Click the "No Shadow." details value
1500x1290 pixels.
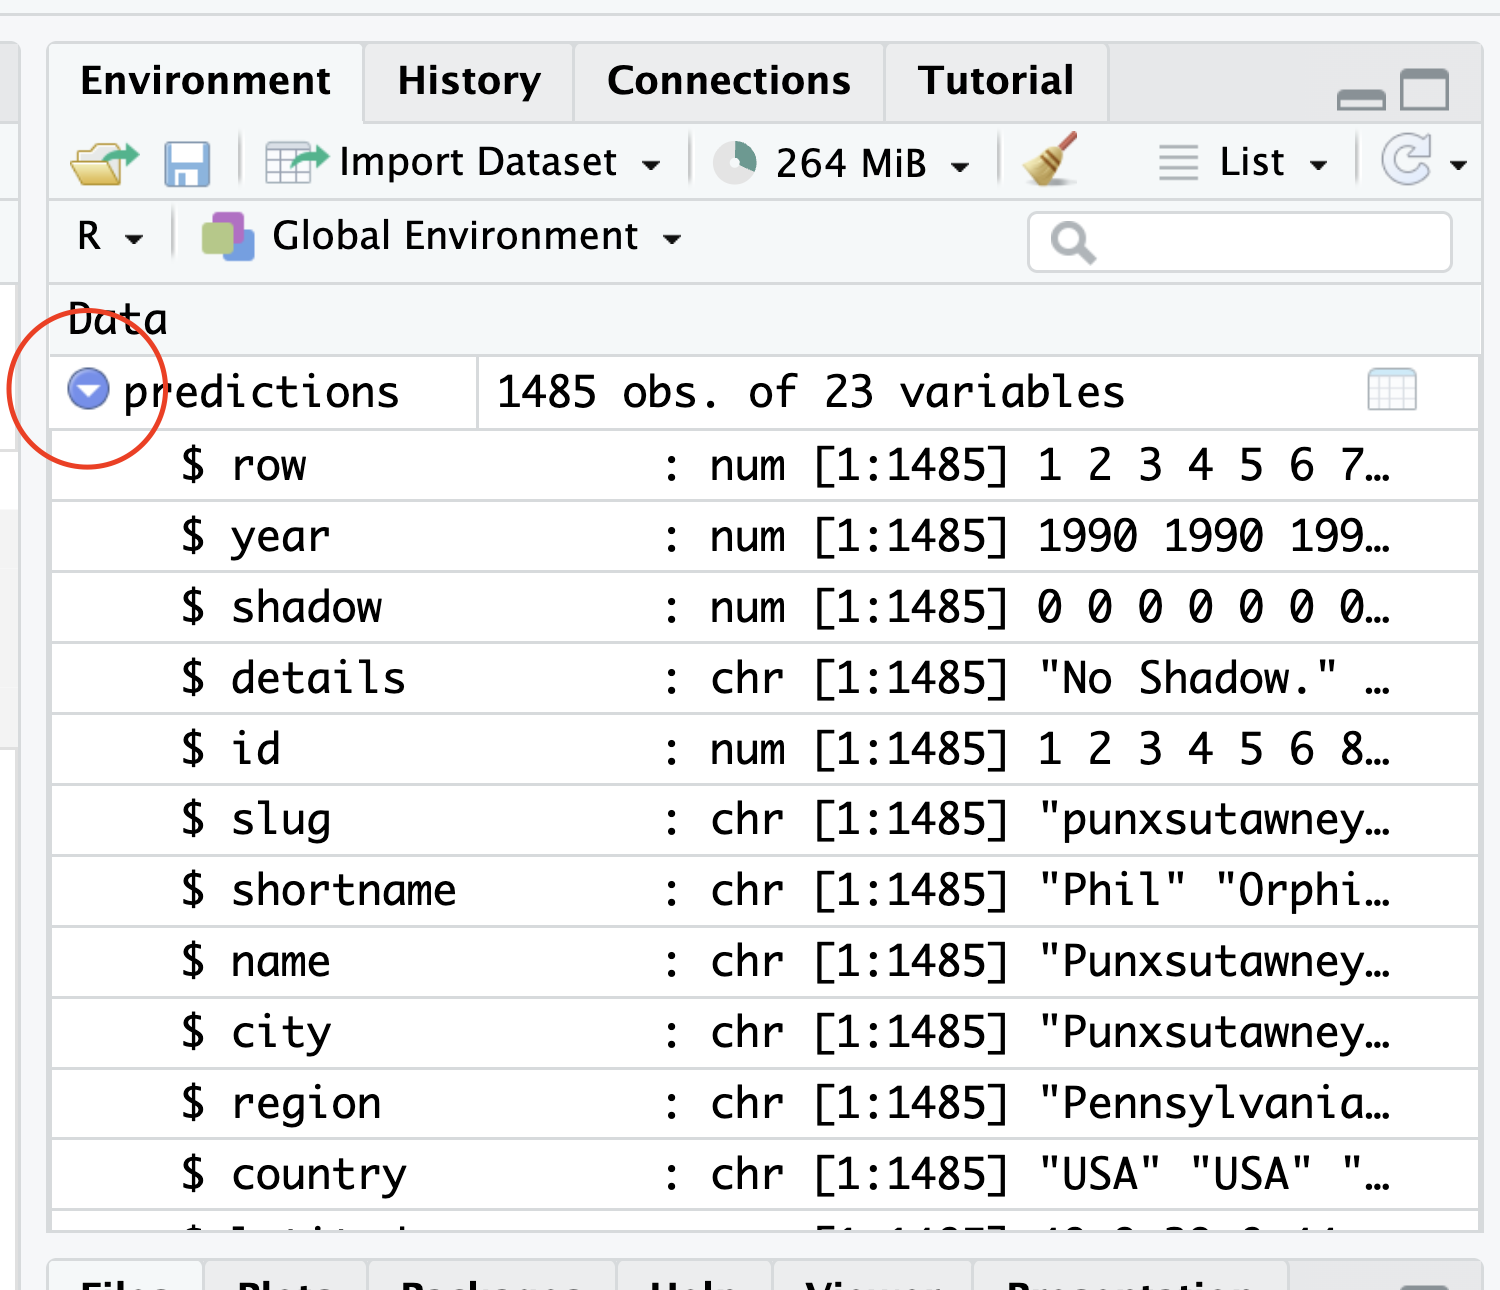pos(1188,679)
